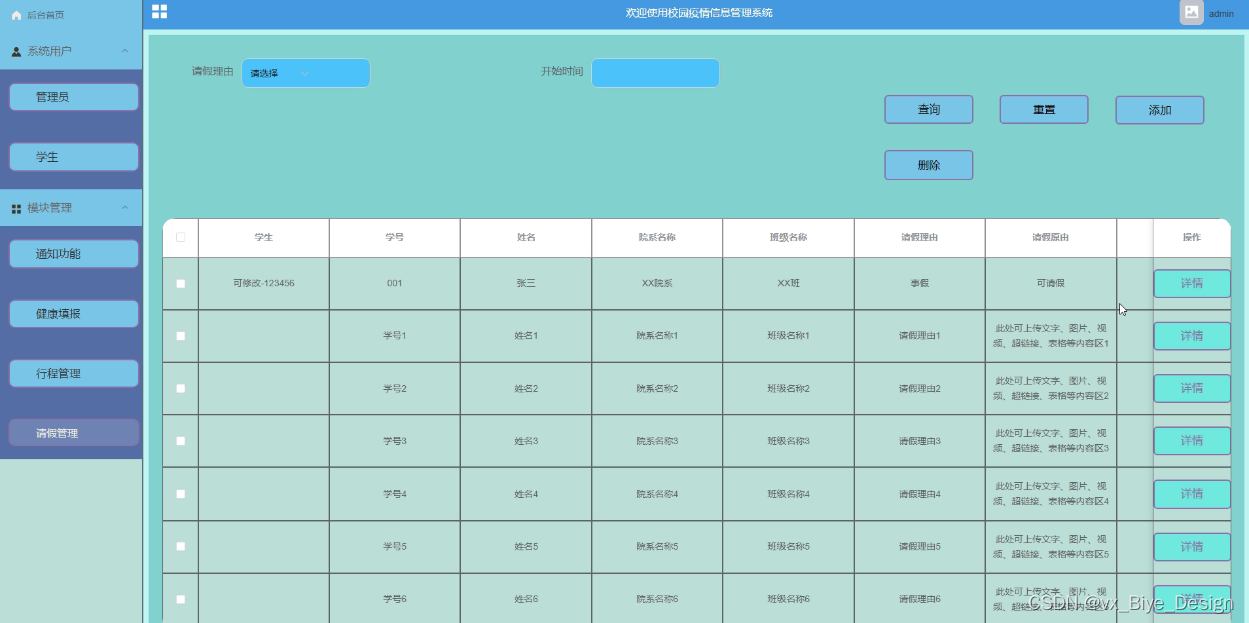Open 通知功能 in the sidebar

coord(74,254)
